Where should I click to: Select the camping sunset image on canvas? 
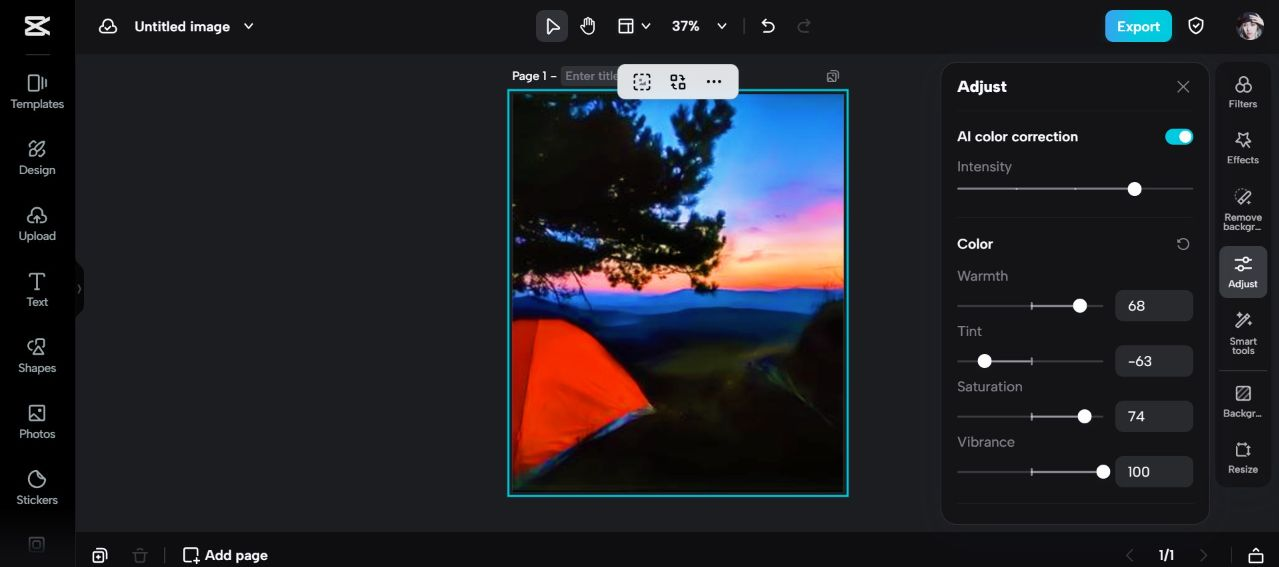tap(678, 293)
